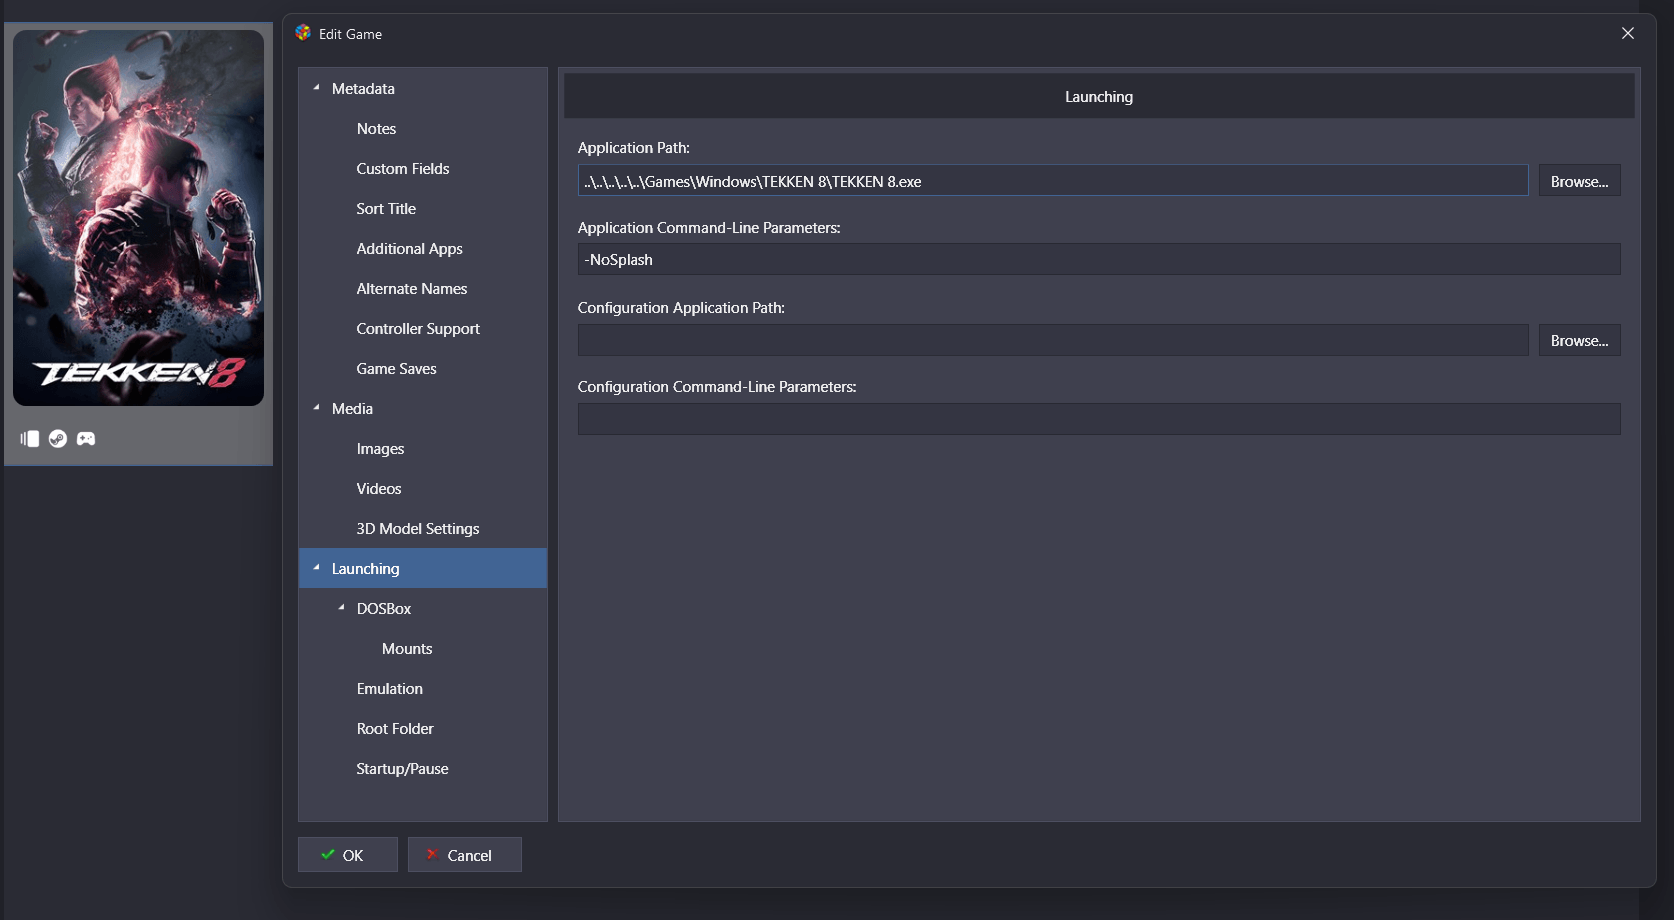Screen dimensions: 1674x920
Task: Click the Launching header banner
Action: (1099, 96)
